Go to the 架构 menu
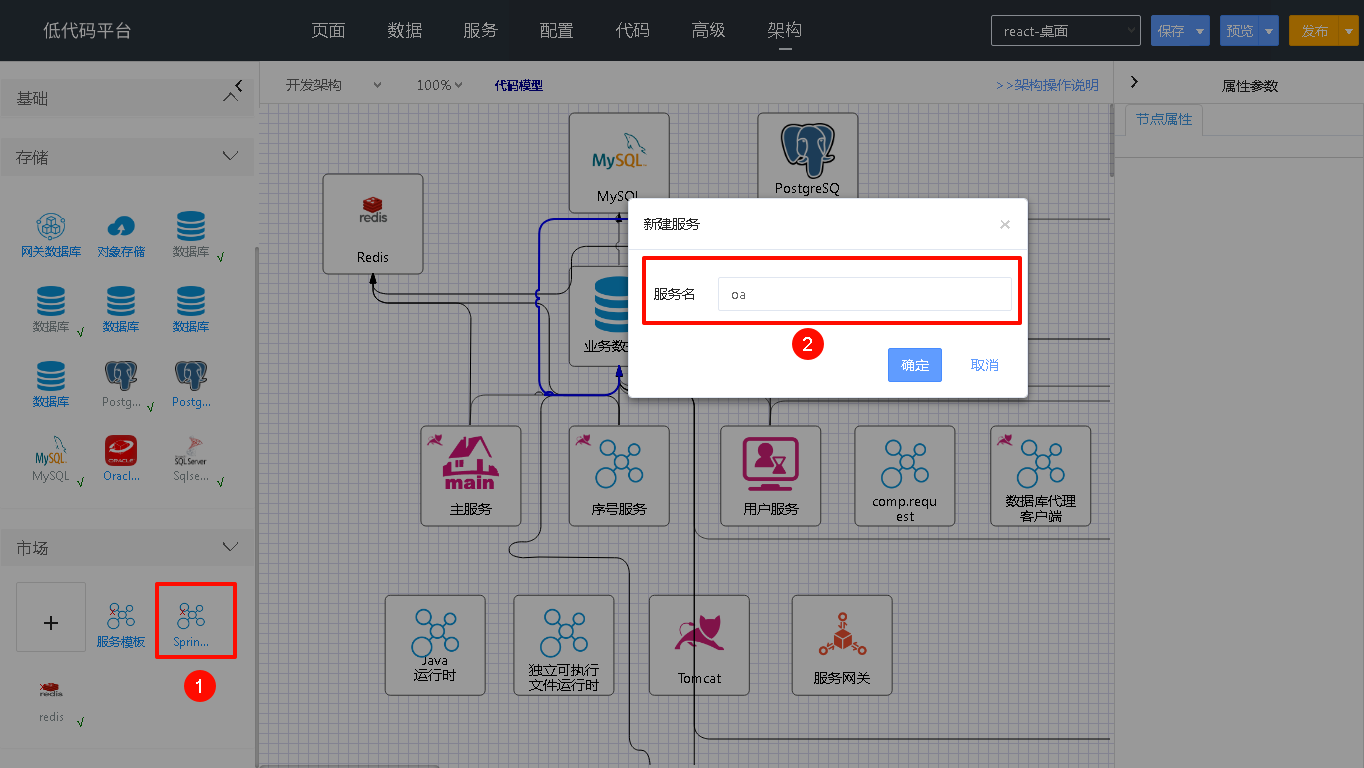 click(x=784, y=31)
